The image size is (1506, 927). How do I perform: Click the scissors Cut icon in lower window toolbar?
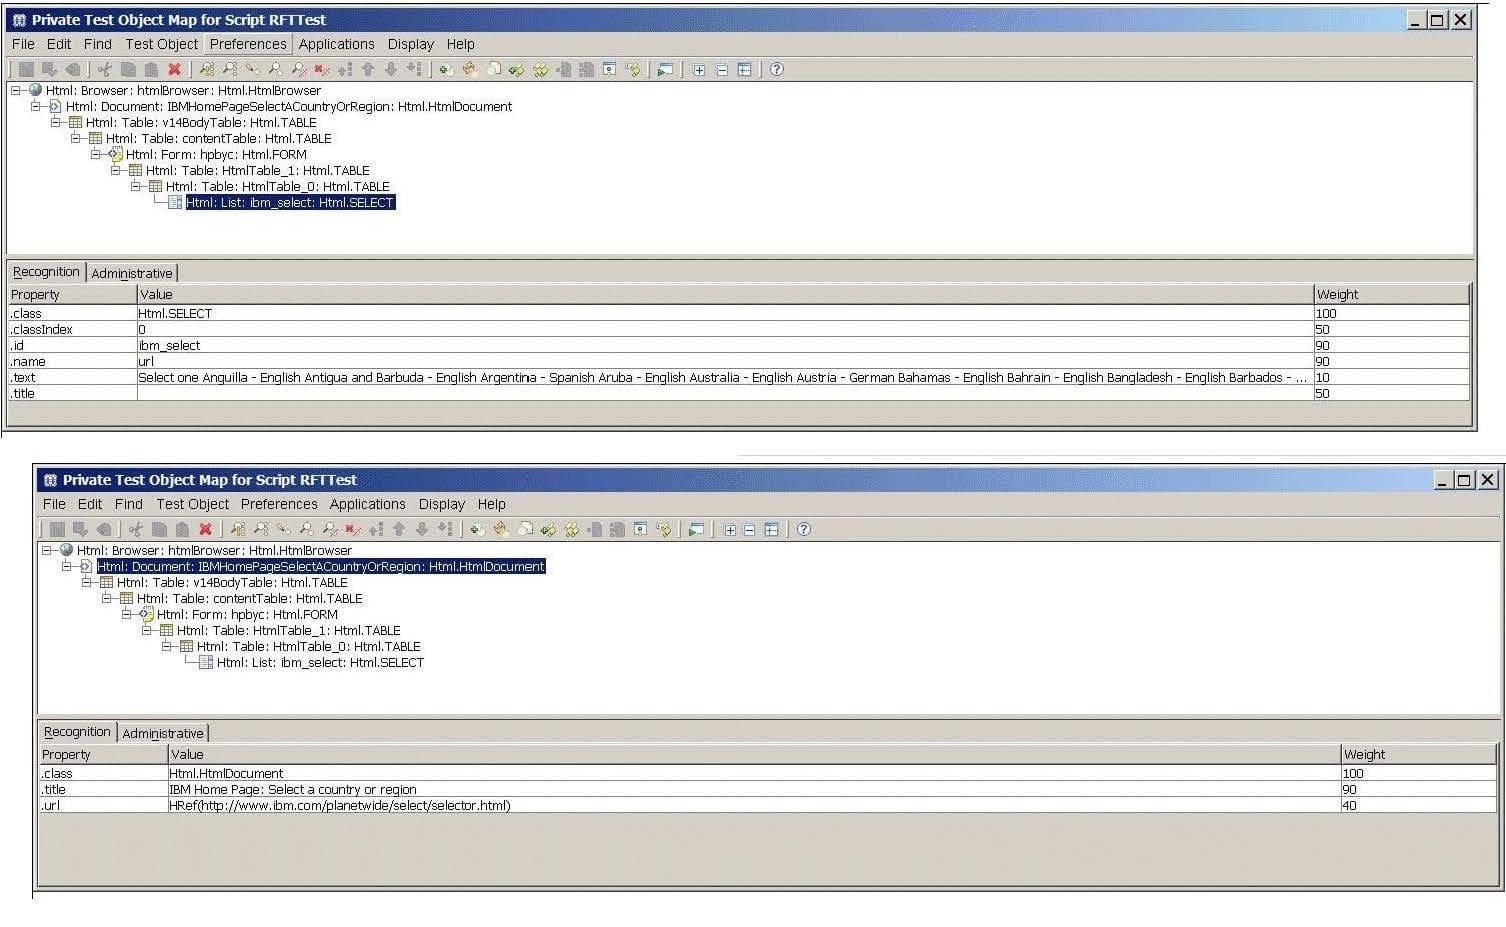click(136, 530)
